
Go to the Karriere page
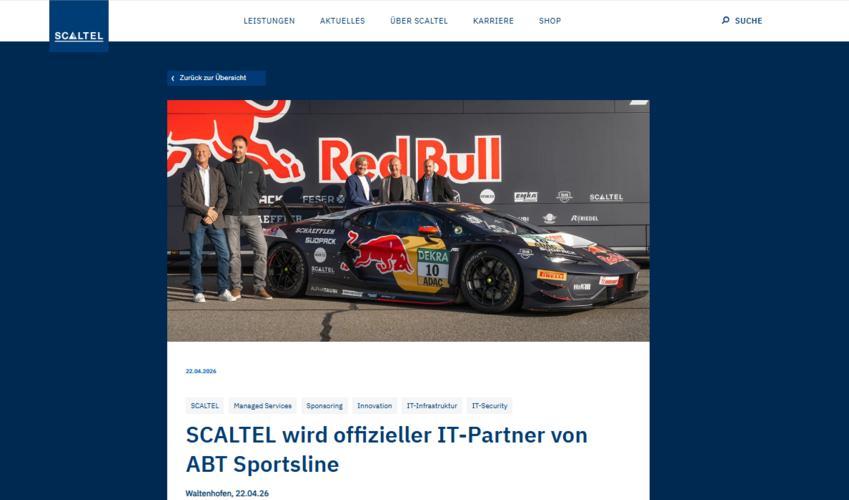pos(493,21)
